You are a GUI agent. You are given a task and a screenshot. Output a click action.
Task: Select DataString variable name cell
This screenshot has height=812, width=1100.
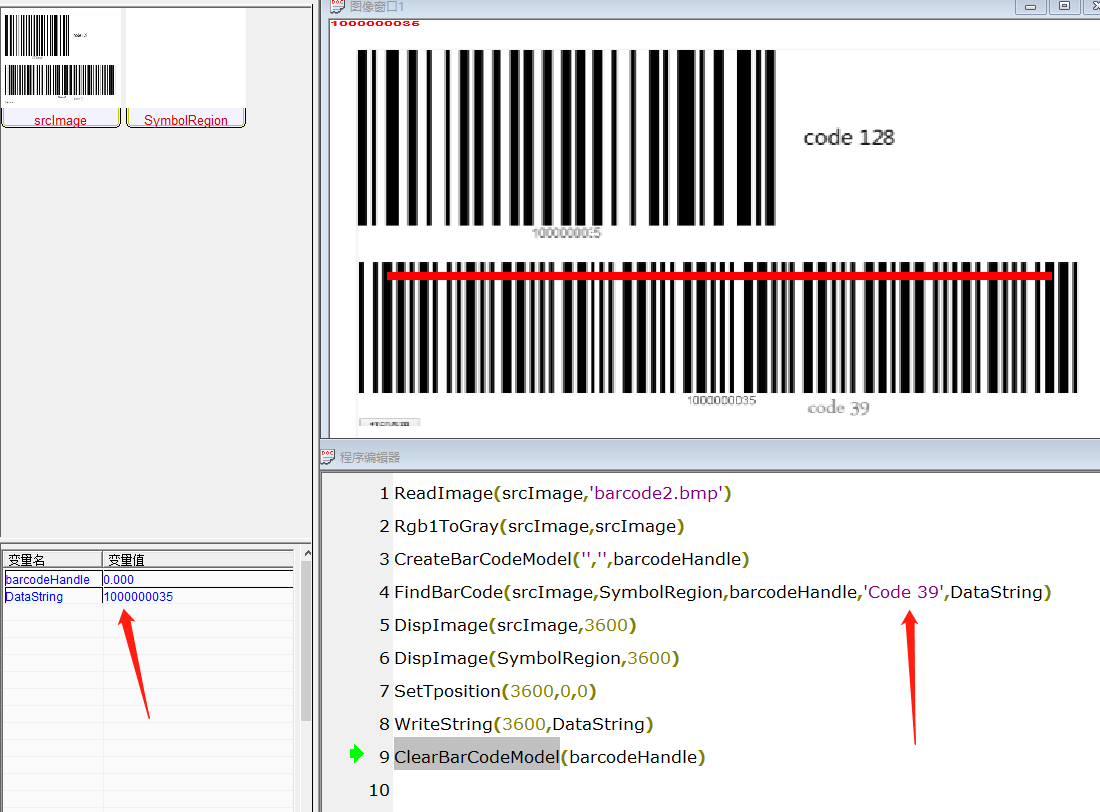(x=53, y=597)
